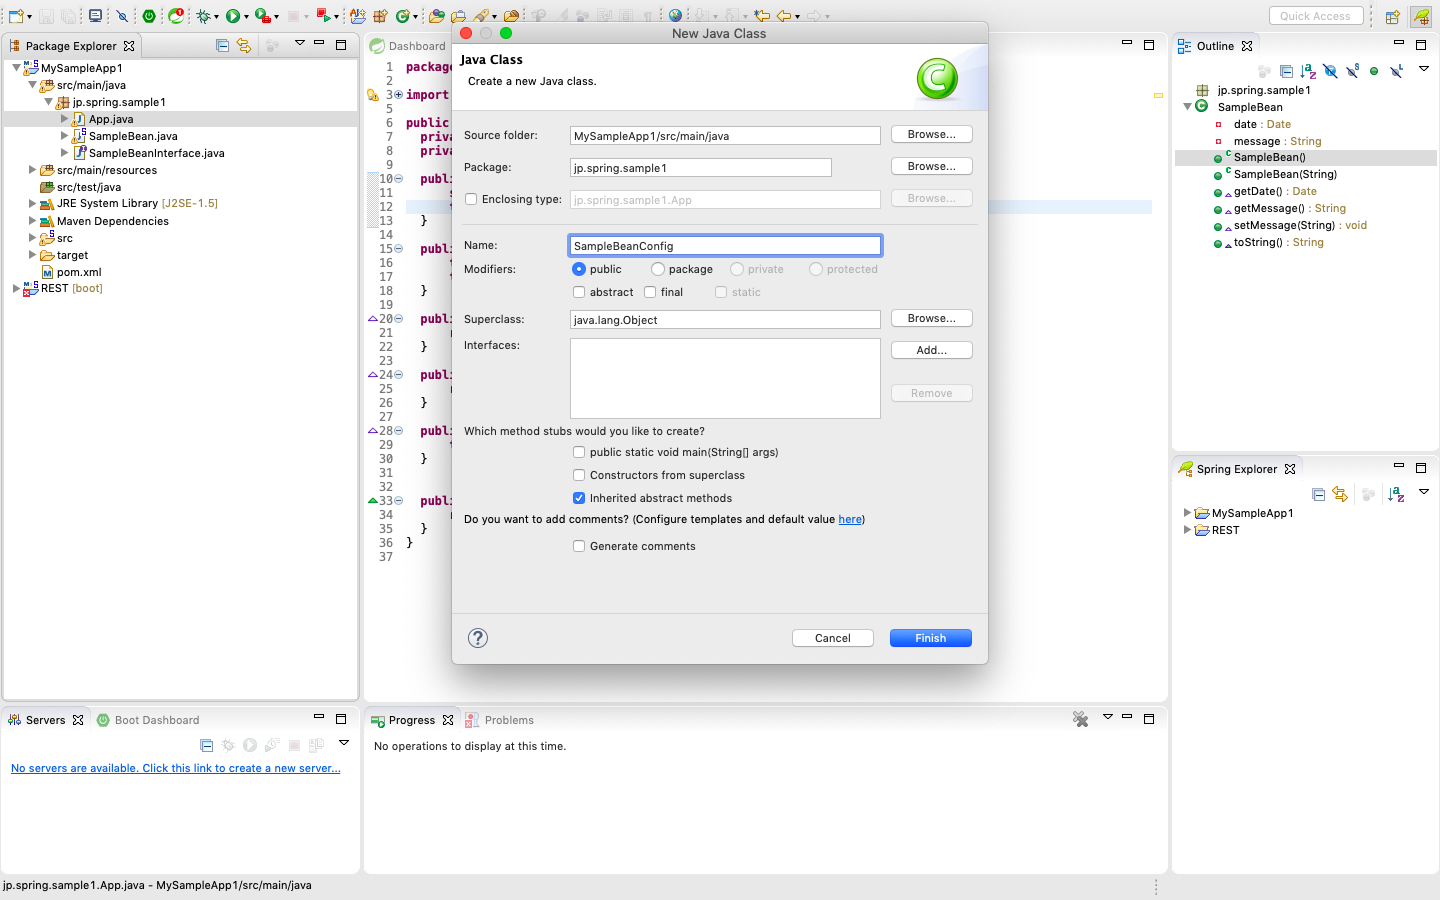Collapse SampleBean class in Outline
The height and width of the screenshot is (900, 1440).
(x=1187, y=107)
